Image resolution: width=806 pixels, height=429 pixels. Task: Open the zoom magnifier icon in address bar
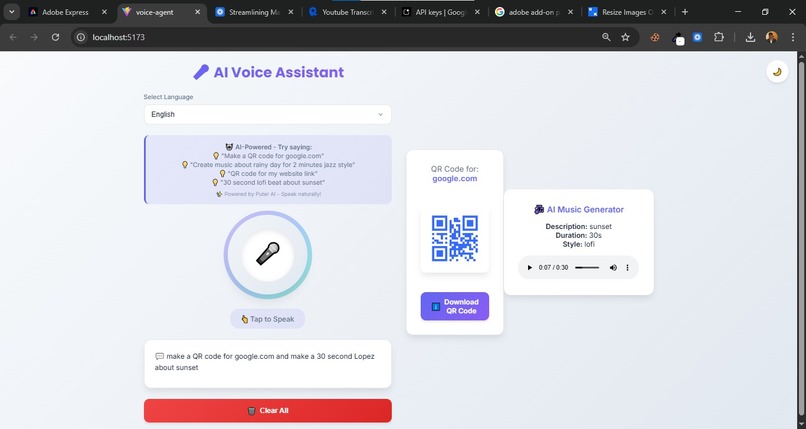tap(607, 37)
